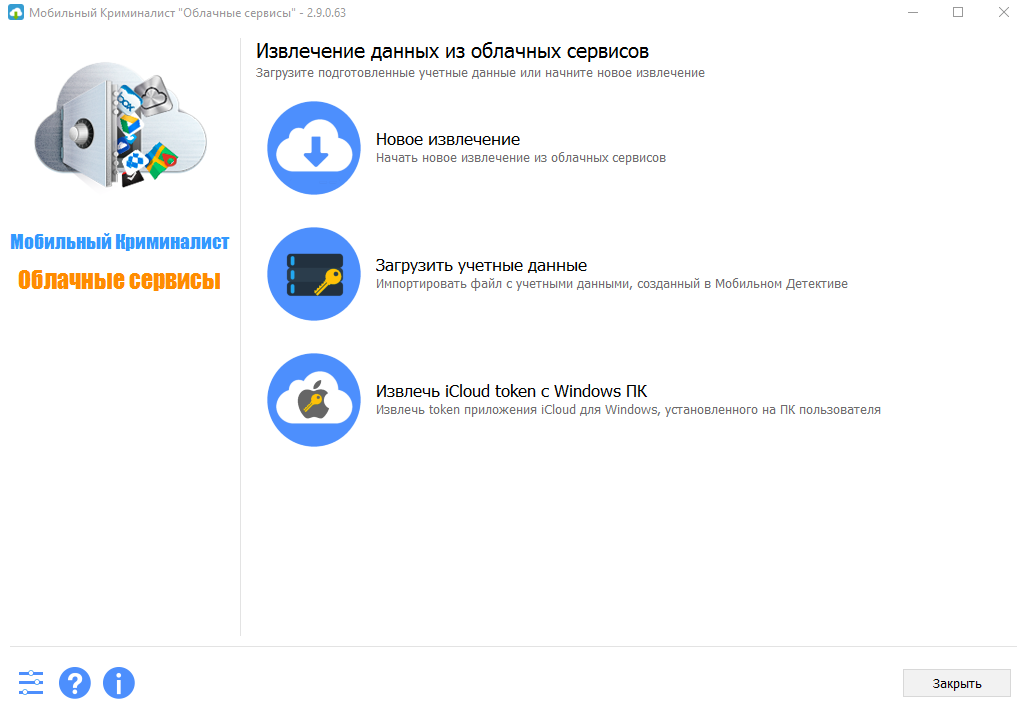The image size is (1025, 718).
Task: Click 'Импортировать файл с учетными данными' description
Action: tap(611, 284)
